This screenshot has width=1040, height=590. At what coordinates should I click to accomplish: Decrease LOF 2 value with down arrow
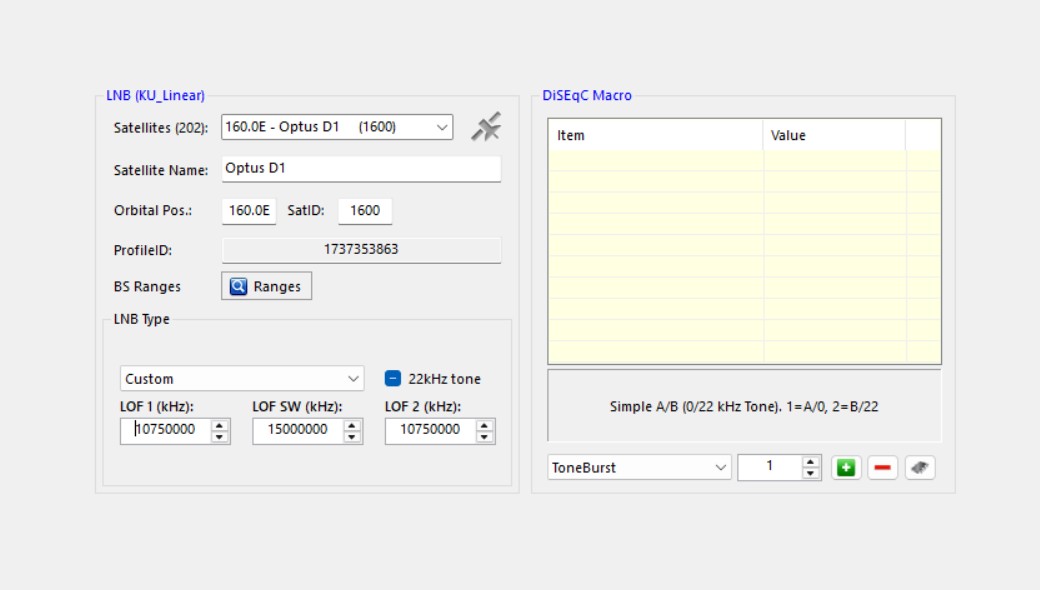point(485,436)
